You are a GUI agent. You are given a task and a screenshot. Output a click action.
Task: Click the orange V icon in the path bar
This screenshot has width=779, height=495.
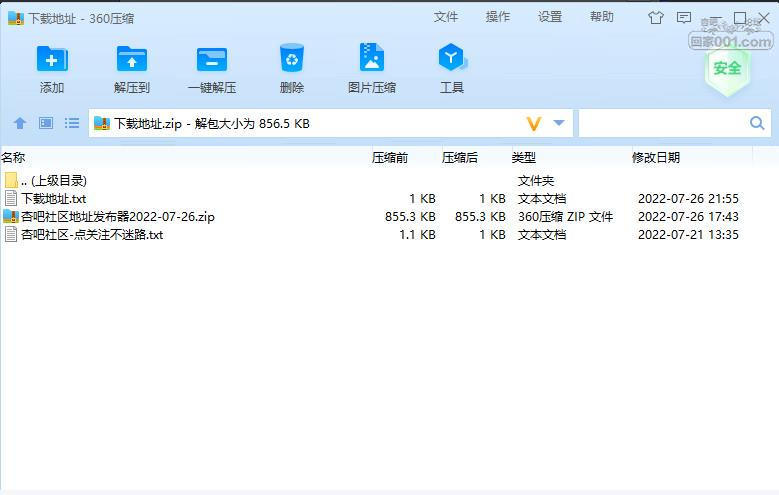click(534, 123)
